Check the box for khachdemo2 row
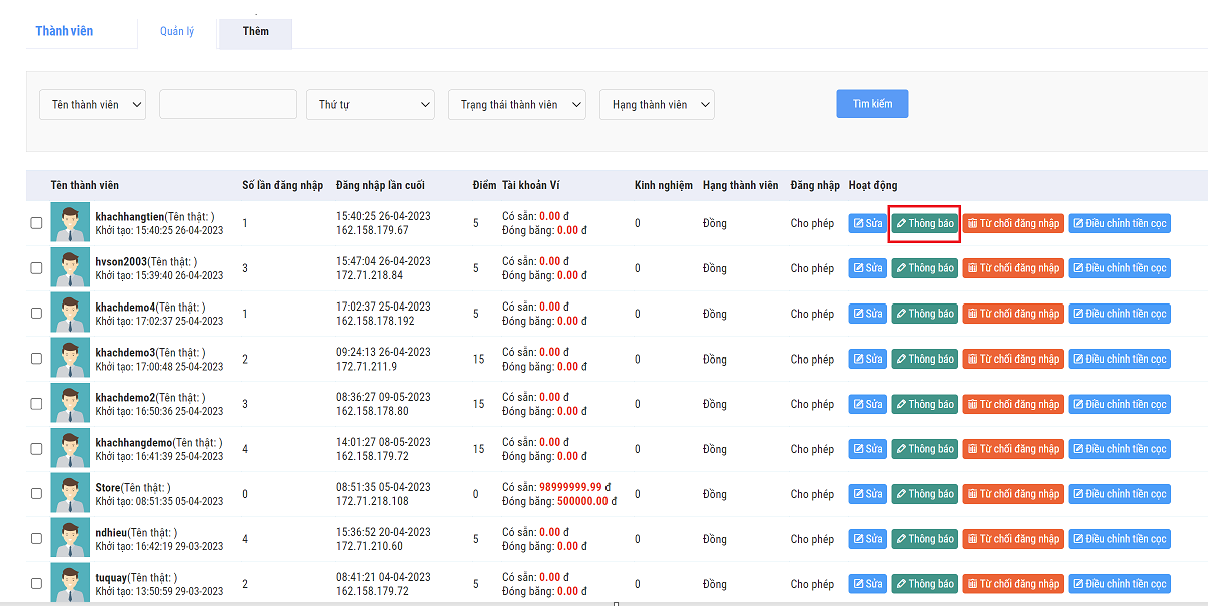Image resolution: width=1208 pixels, height=606 pixels. tap(36, 404)
